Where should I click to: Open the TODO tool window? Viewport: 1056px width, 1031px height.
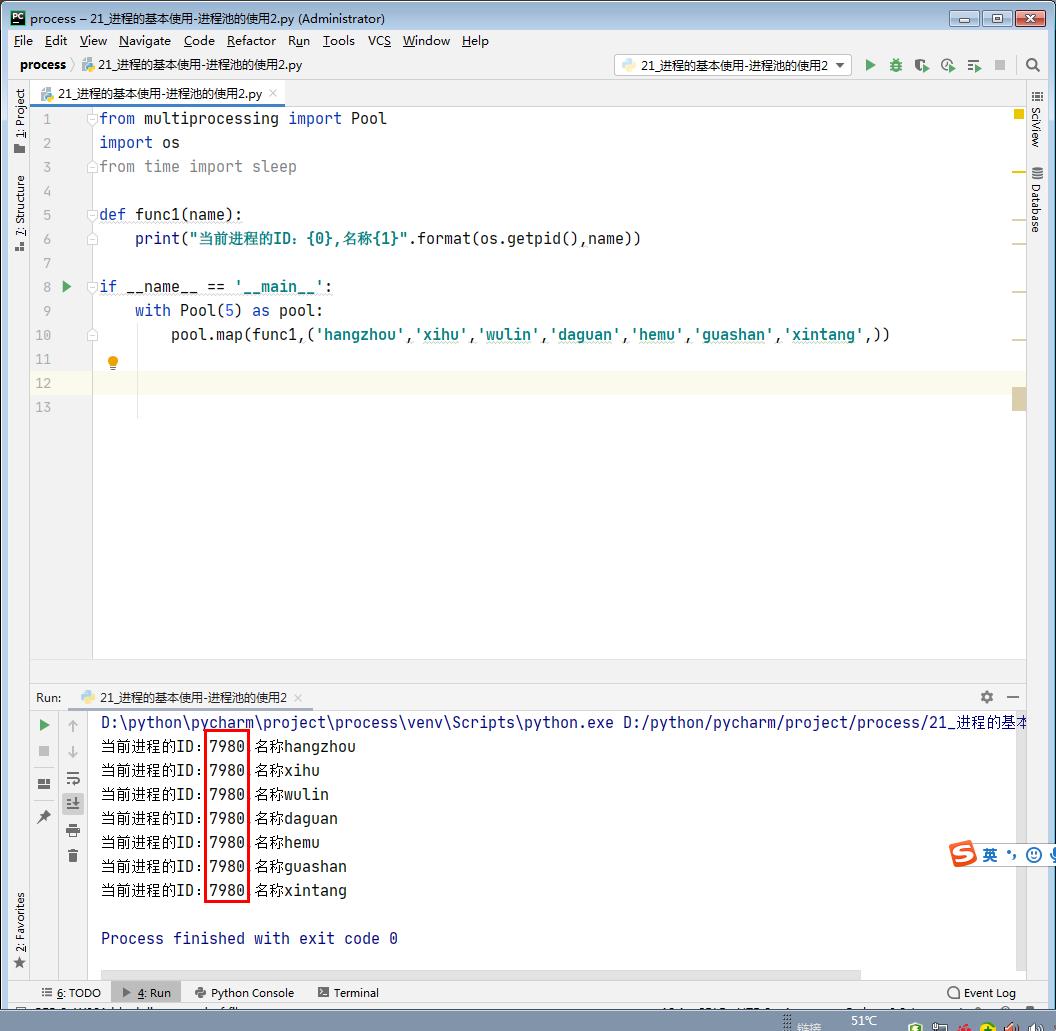pyautogui.click(x=71, y=993)
